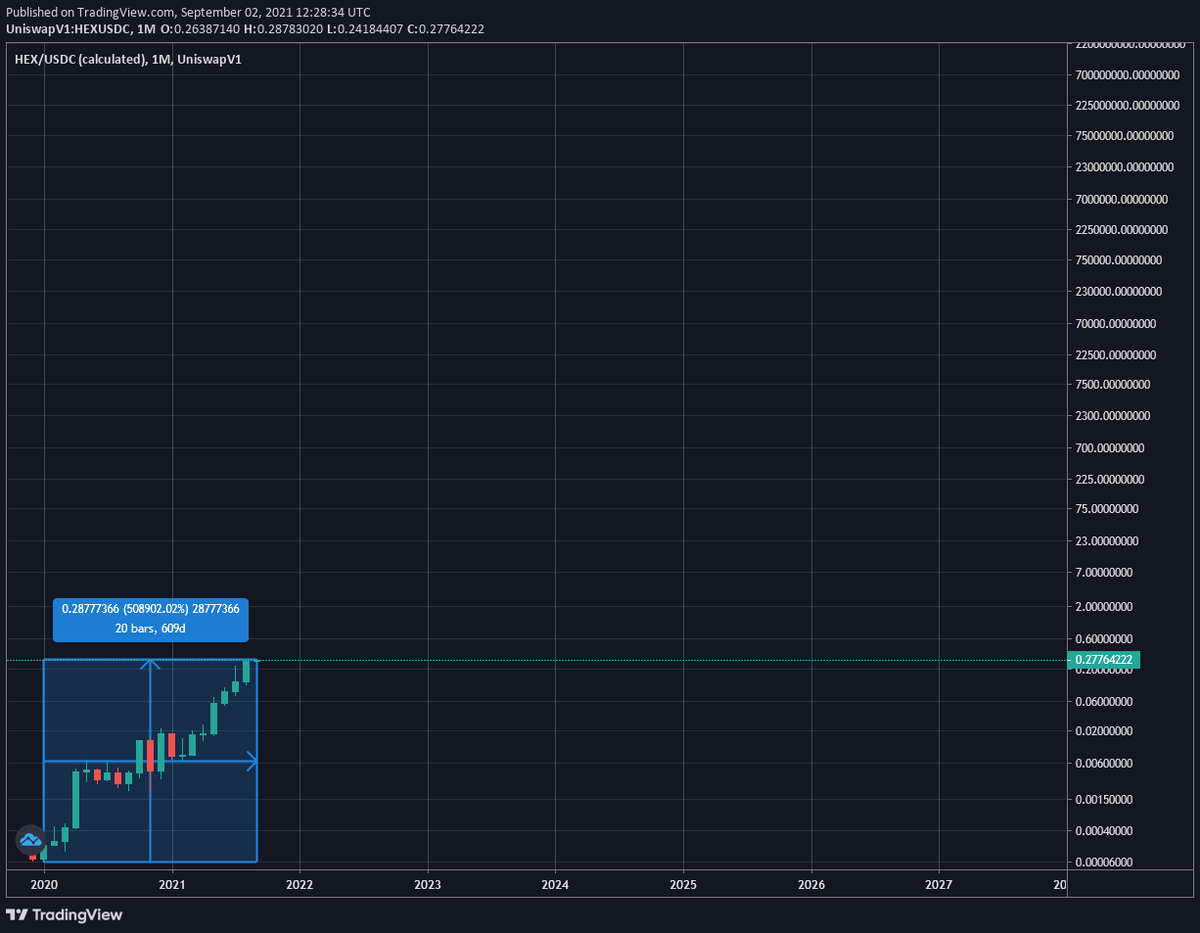Click the 2024 label on the time axis
Screen dimensions: 1200x933
[556, 885]
